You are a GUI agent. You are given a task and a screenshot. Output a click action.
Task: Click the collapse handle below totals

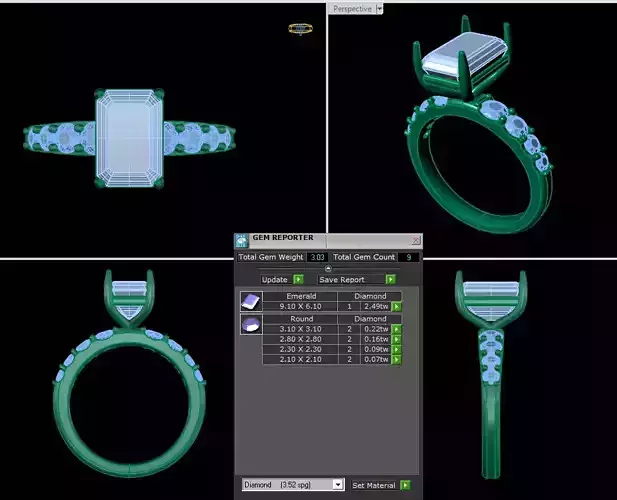[328, 269]
